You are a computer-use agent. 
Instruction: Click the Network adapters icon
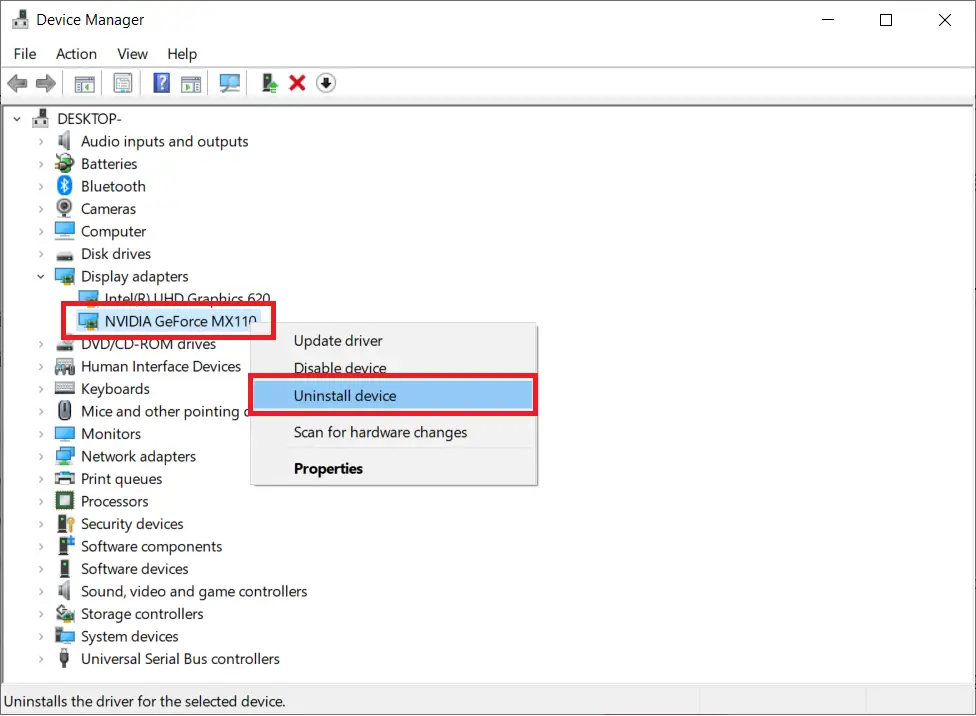65,456
